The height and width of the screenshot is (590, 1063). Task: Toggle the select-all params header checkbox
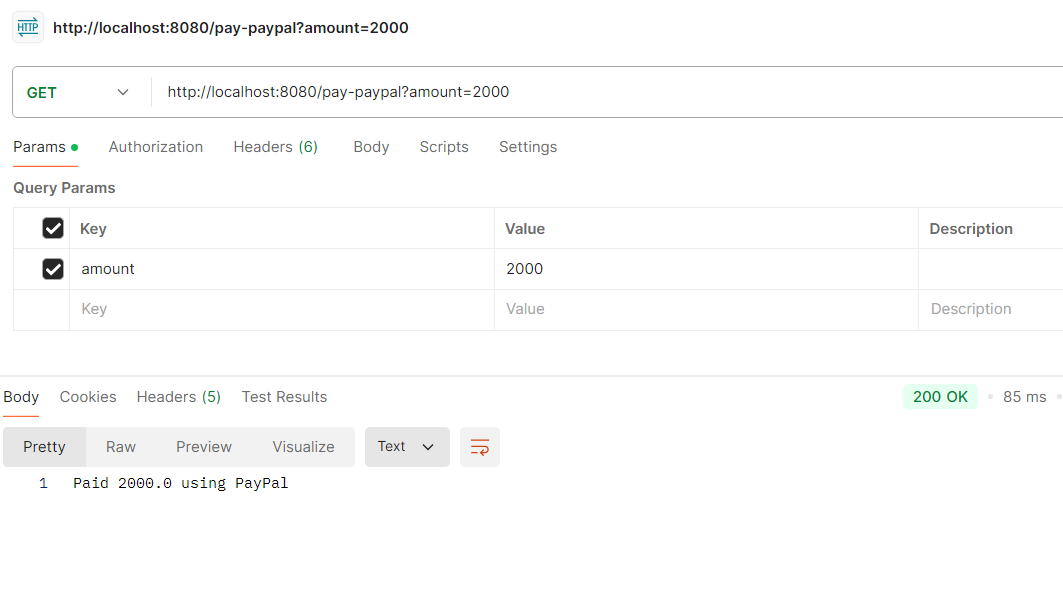pyautogui.click(x=53, y=229)
